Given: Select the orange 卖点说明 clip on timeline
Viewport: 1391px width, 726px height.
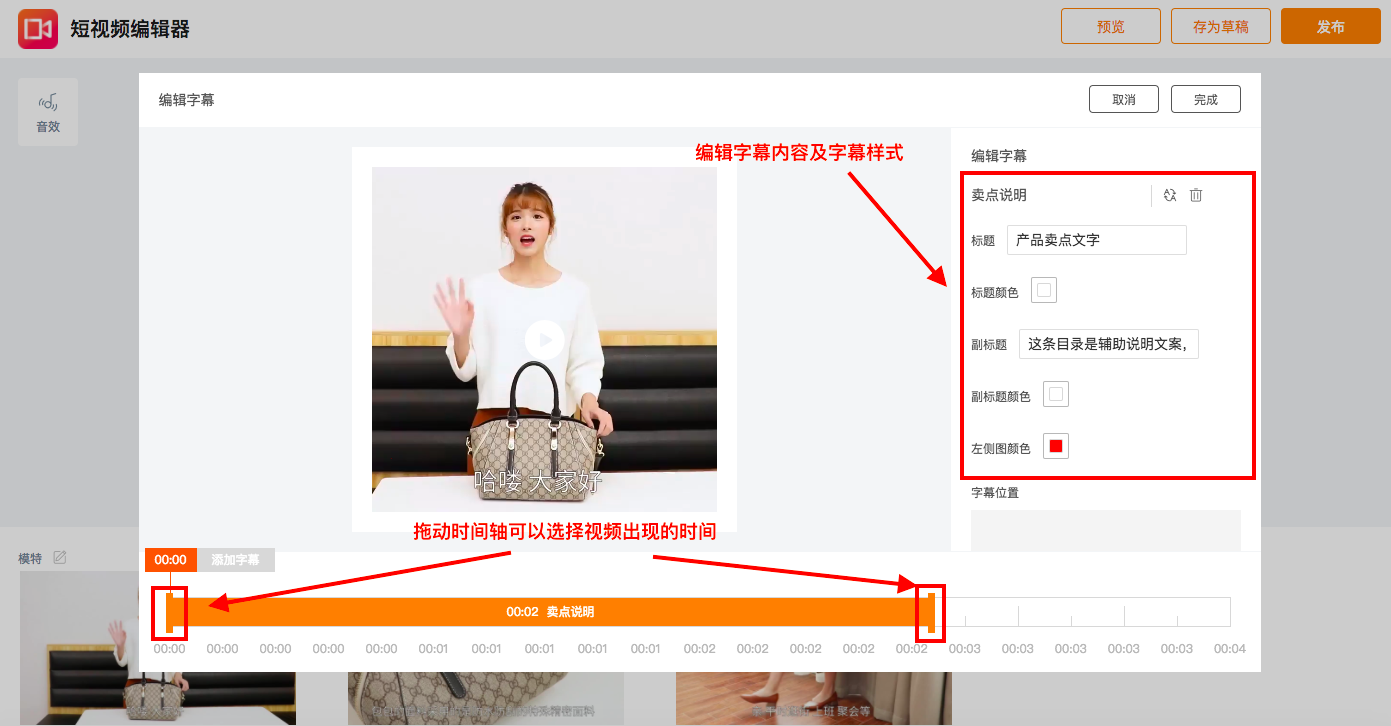Looking at the screenshot, I should [550, 612].
